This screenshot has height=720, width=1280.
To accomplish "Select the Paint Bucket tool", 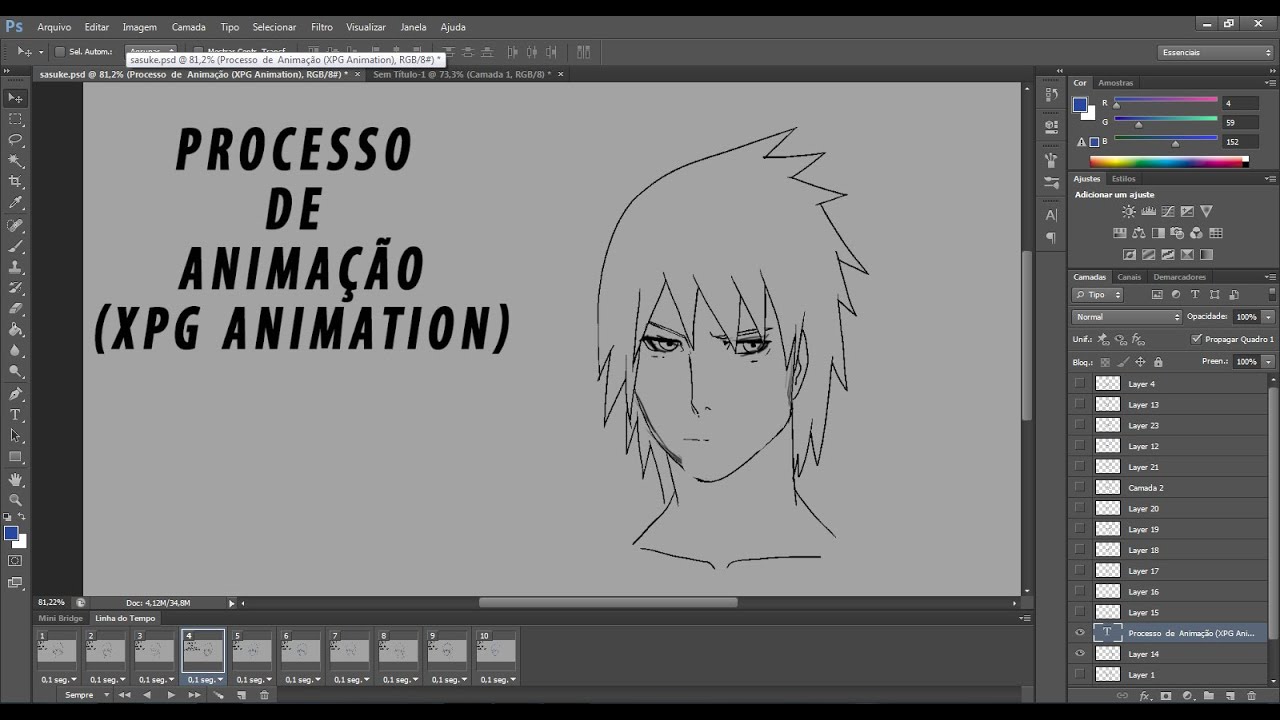I will tap(15, 330).
